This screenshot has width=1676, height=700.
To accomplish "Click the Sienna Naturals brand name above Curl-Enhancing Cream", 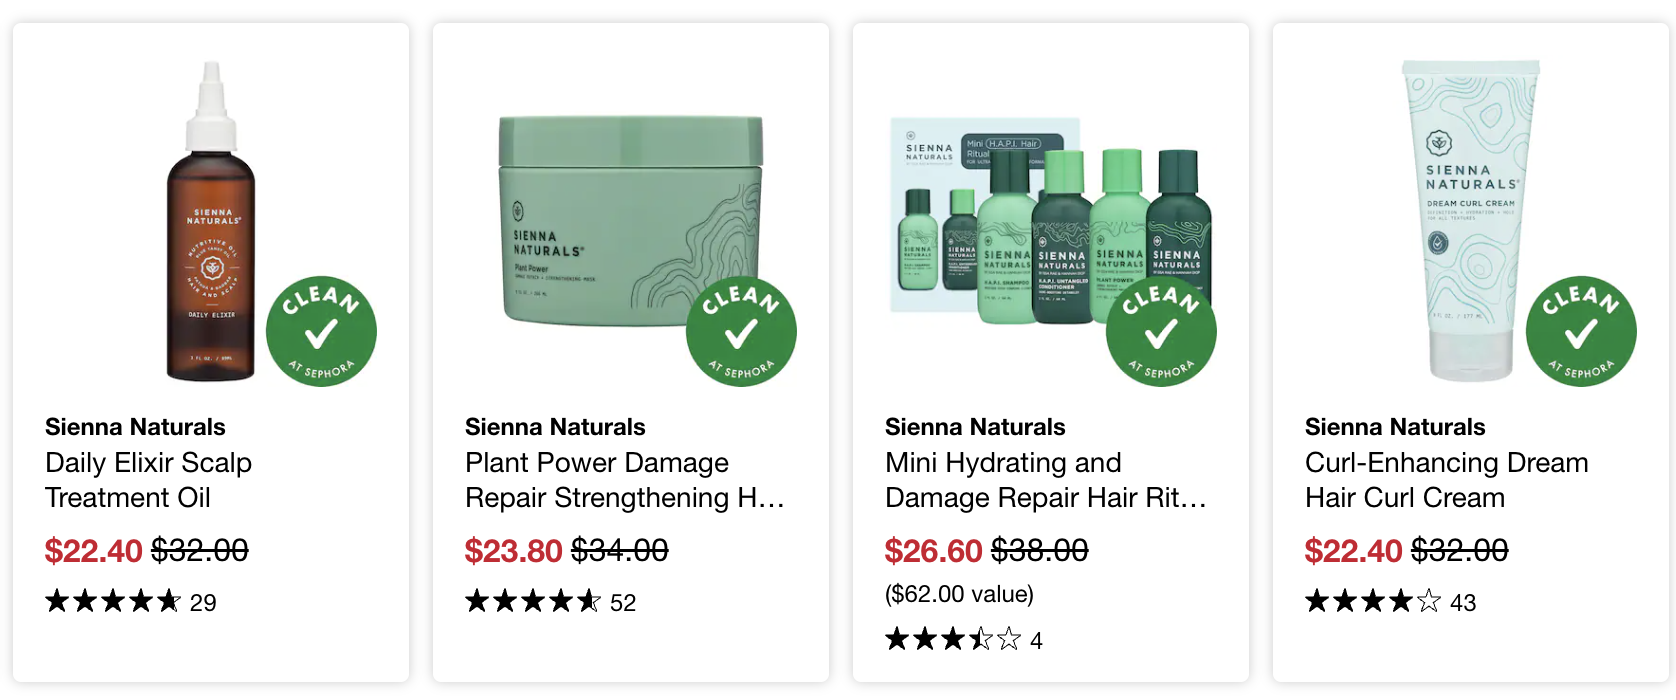I will click(x=1395, y=427).
